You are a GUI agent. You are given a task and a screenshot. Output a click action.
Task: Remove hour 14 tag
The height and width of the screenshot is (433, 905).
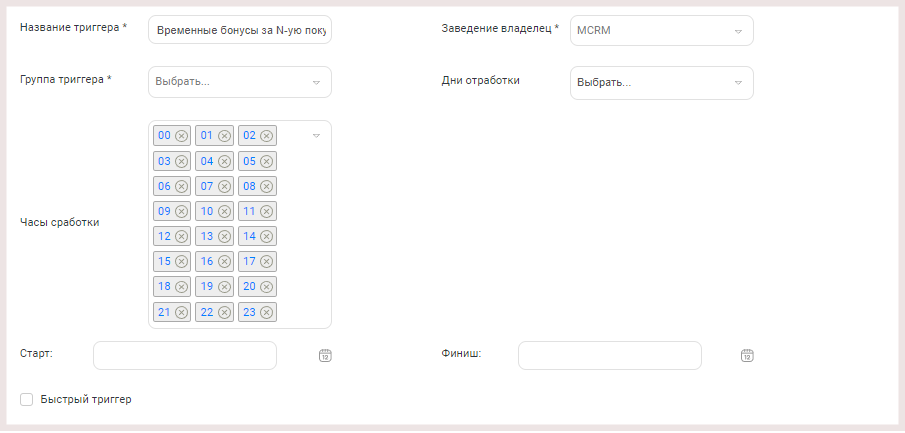pos(266,236)
